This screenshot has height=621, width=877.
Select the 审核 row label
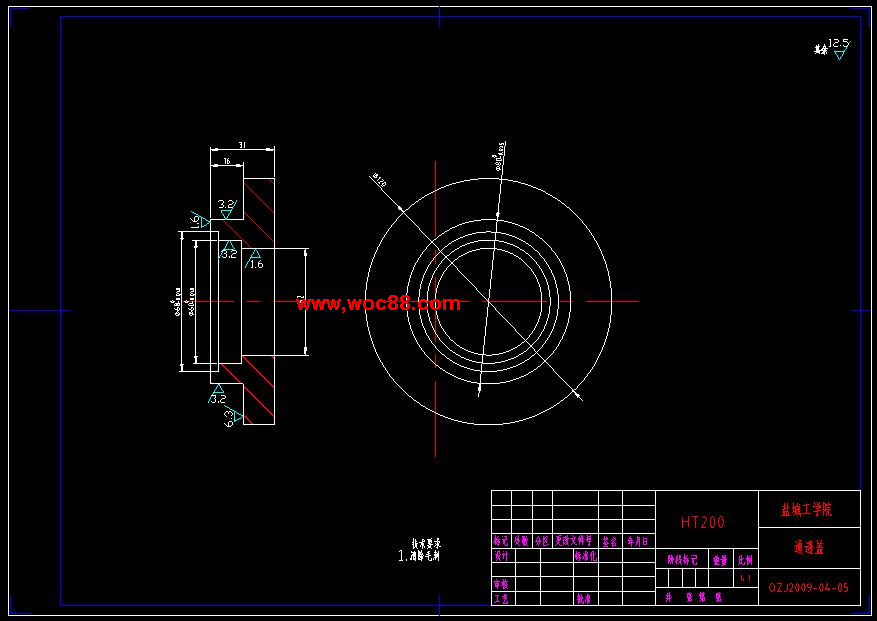pos(501,584)
